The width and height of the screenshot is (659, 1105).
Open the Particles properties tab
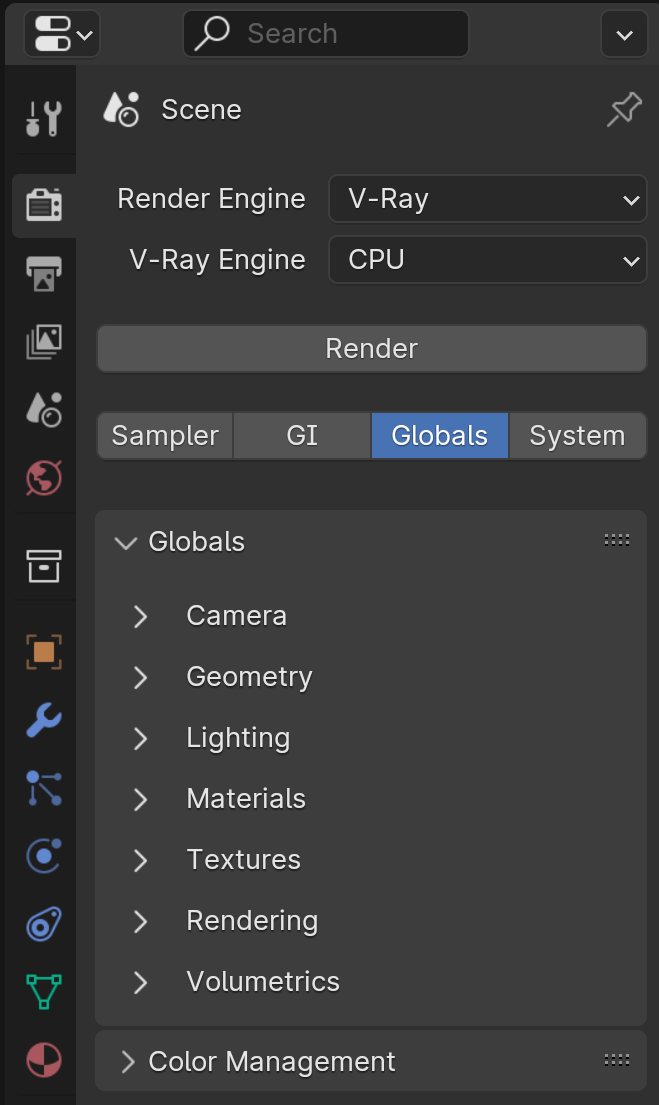point(43,788)
